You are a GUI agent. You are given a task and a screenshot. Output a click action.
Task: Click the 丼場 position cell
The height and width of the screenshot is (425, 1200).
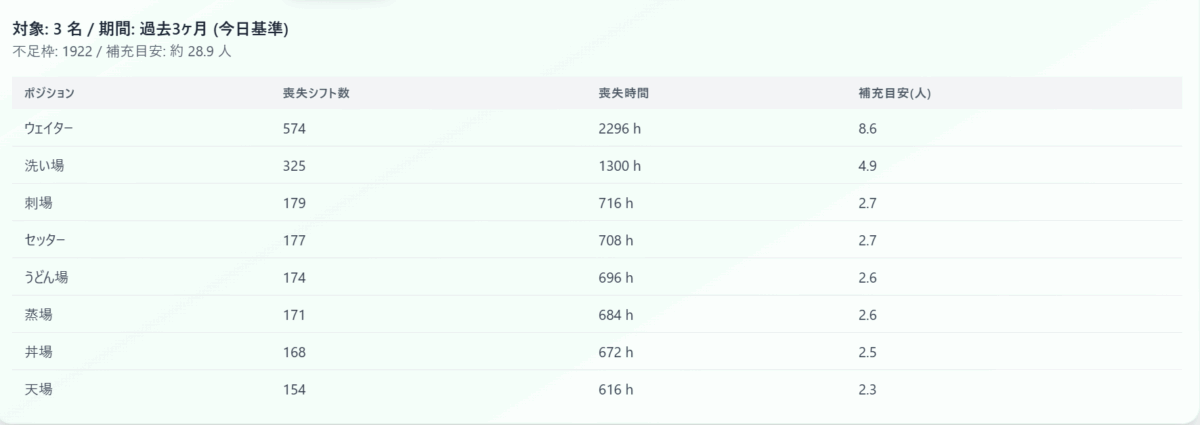click(38, 352)
